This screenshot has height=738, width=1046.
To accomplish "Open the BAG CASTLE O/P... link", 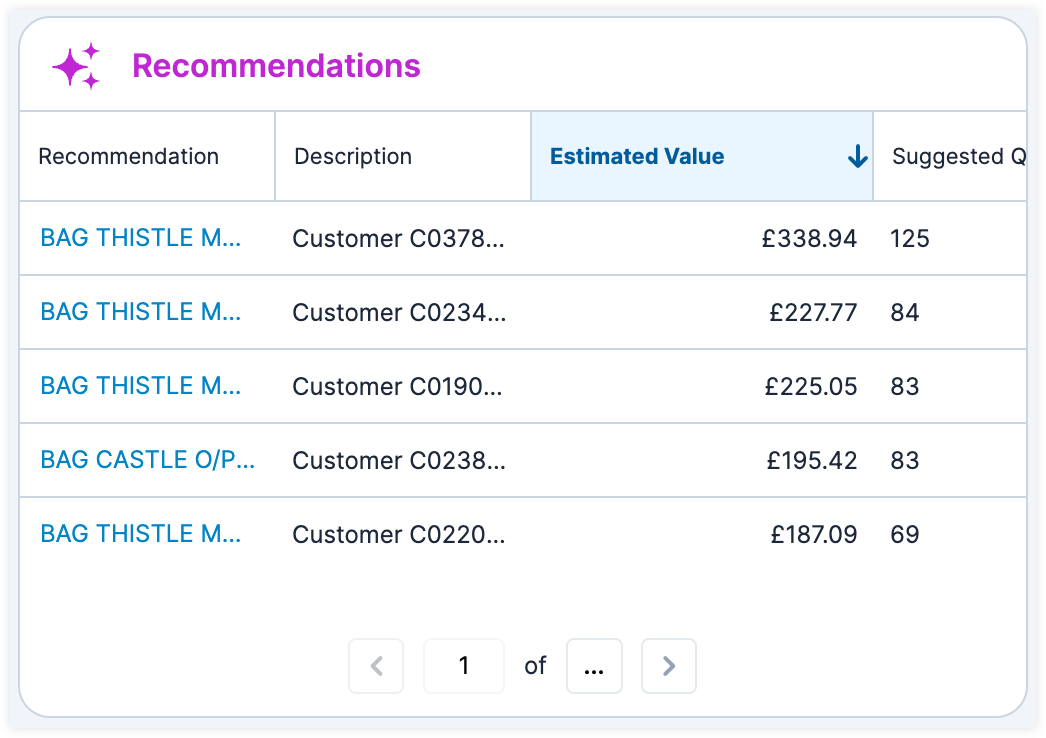I will tap(147, 460).
